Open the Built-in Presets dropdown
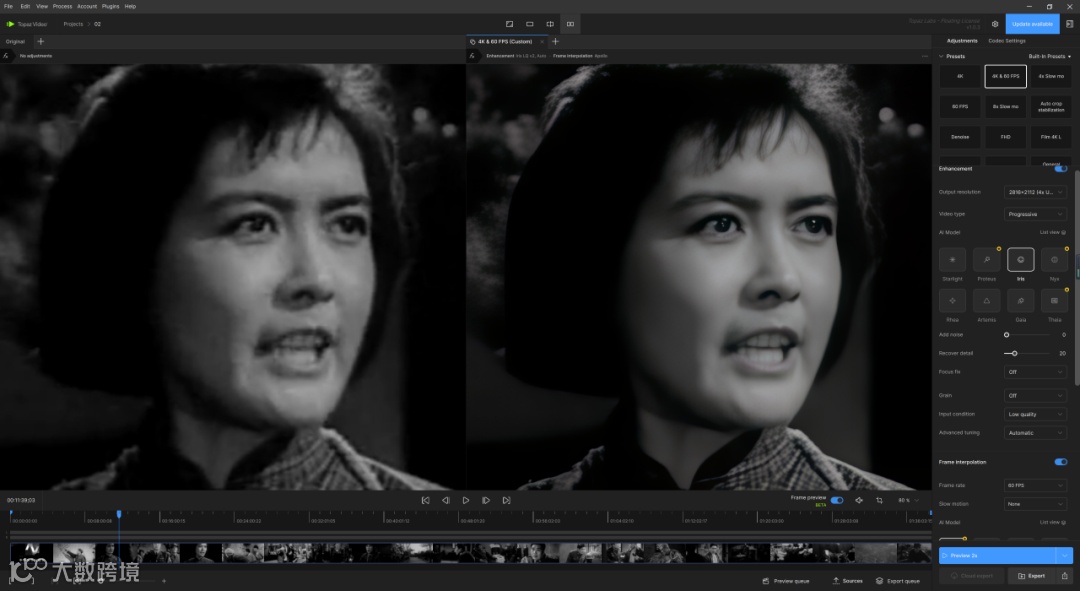 1050,56
